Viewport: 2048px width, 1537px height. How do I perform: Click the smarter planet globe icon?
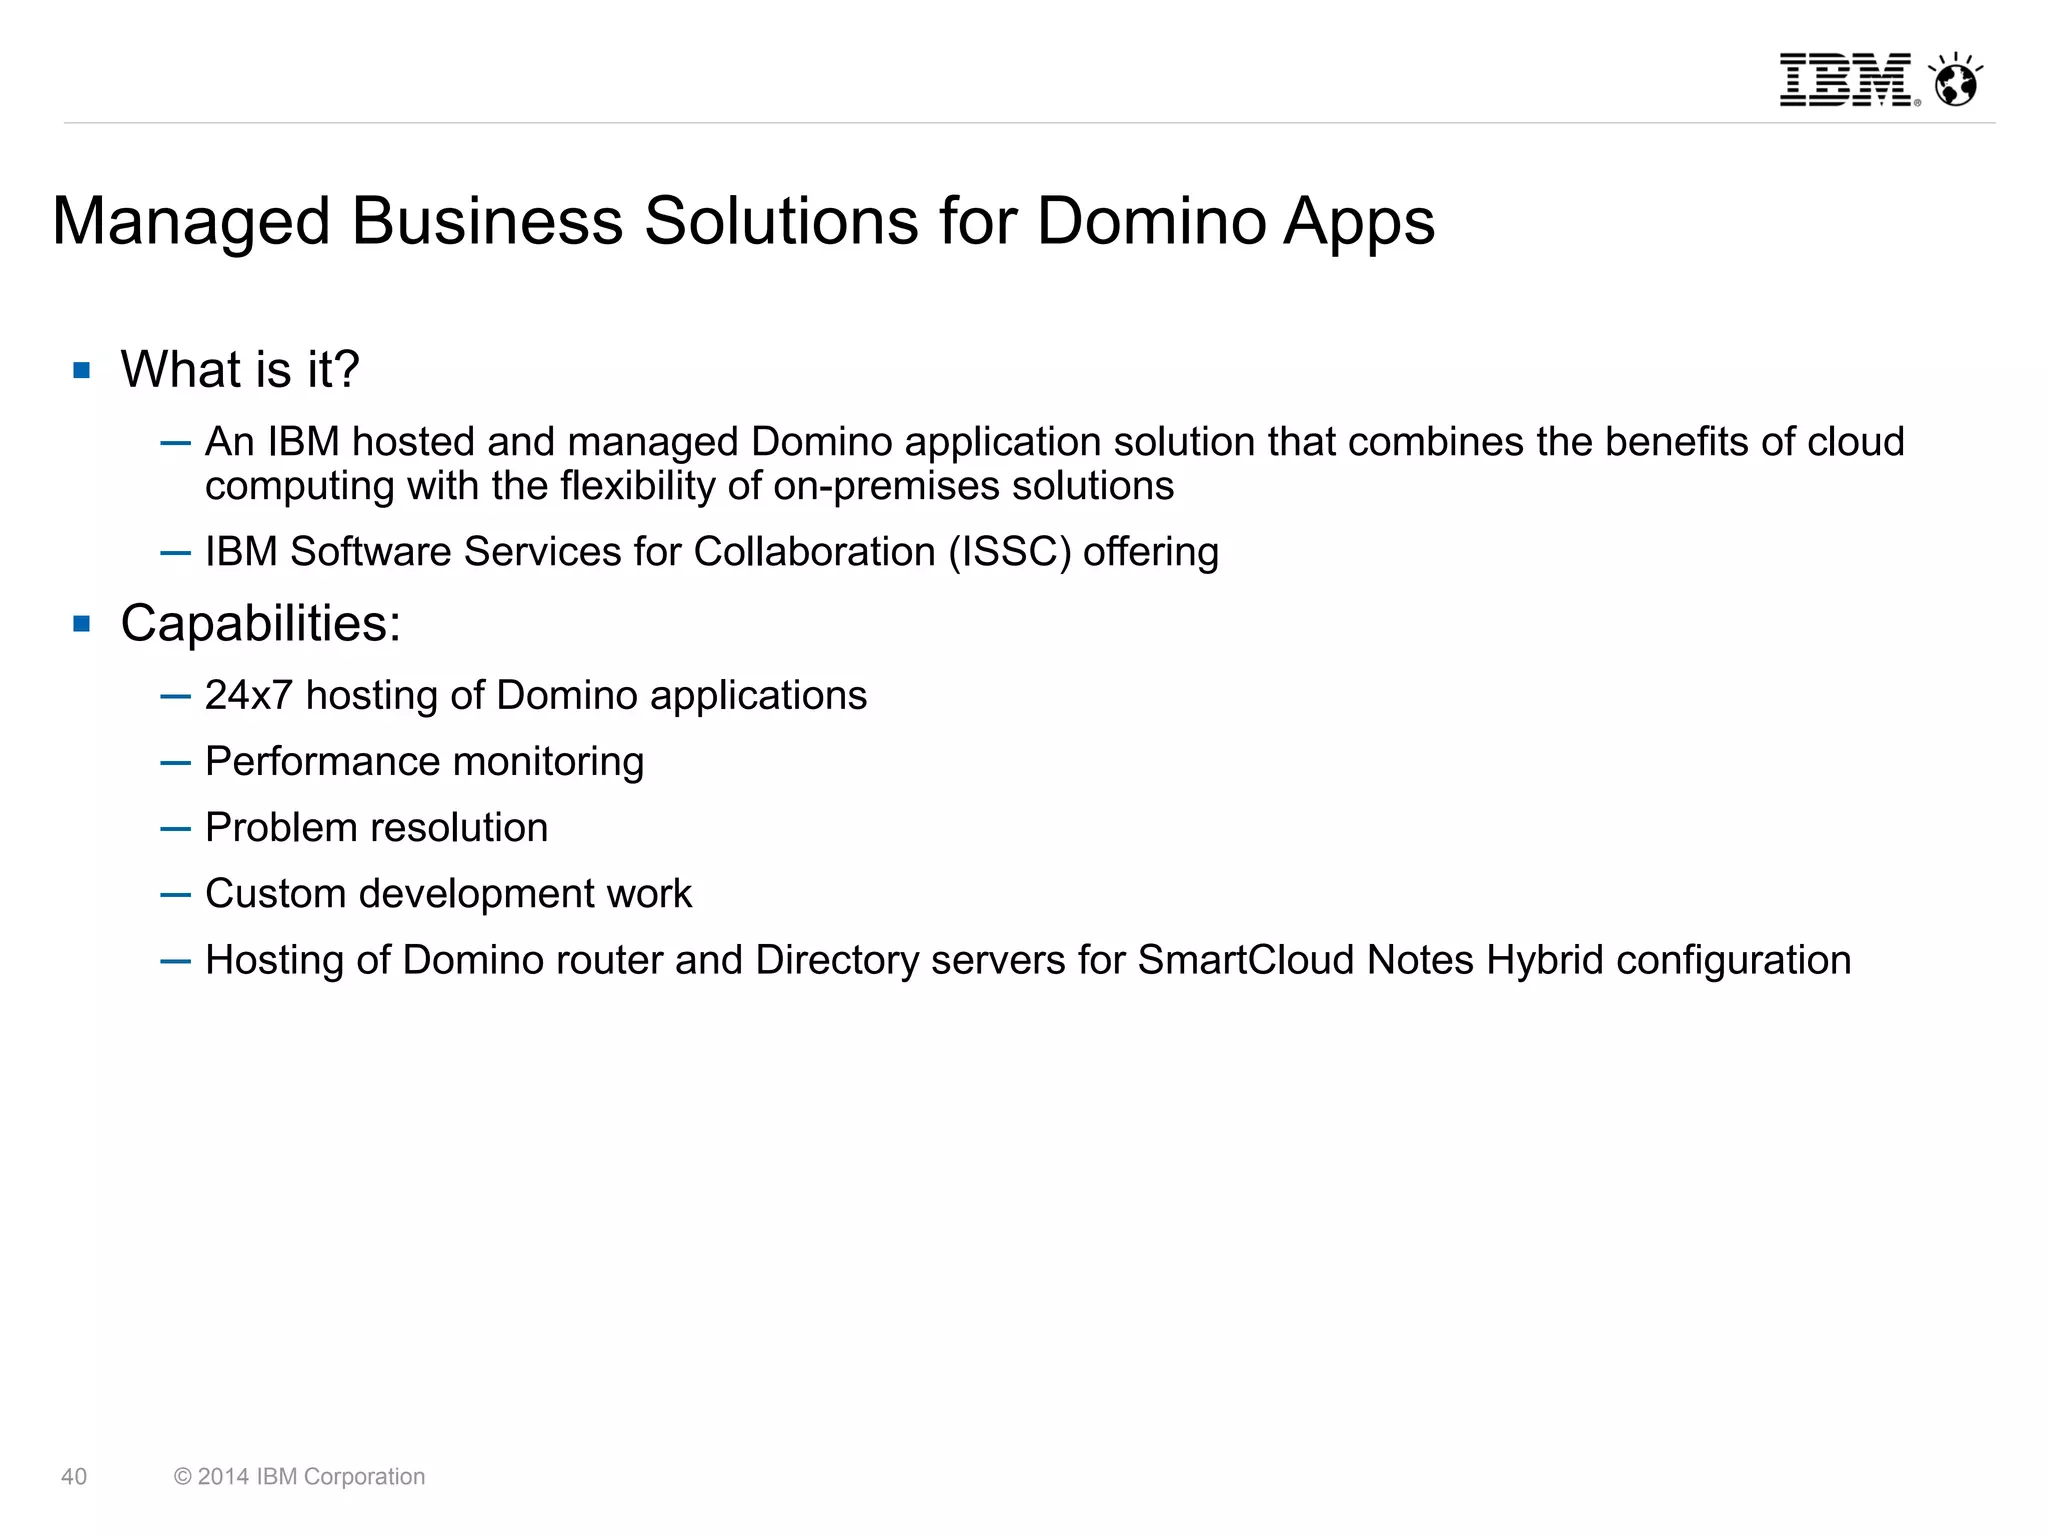1956,79
